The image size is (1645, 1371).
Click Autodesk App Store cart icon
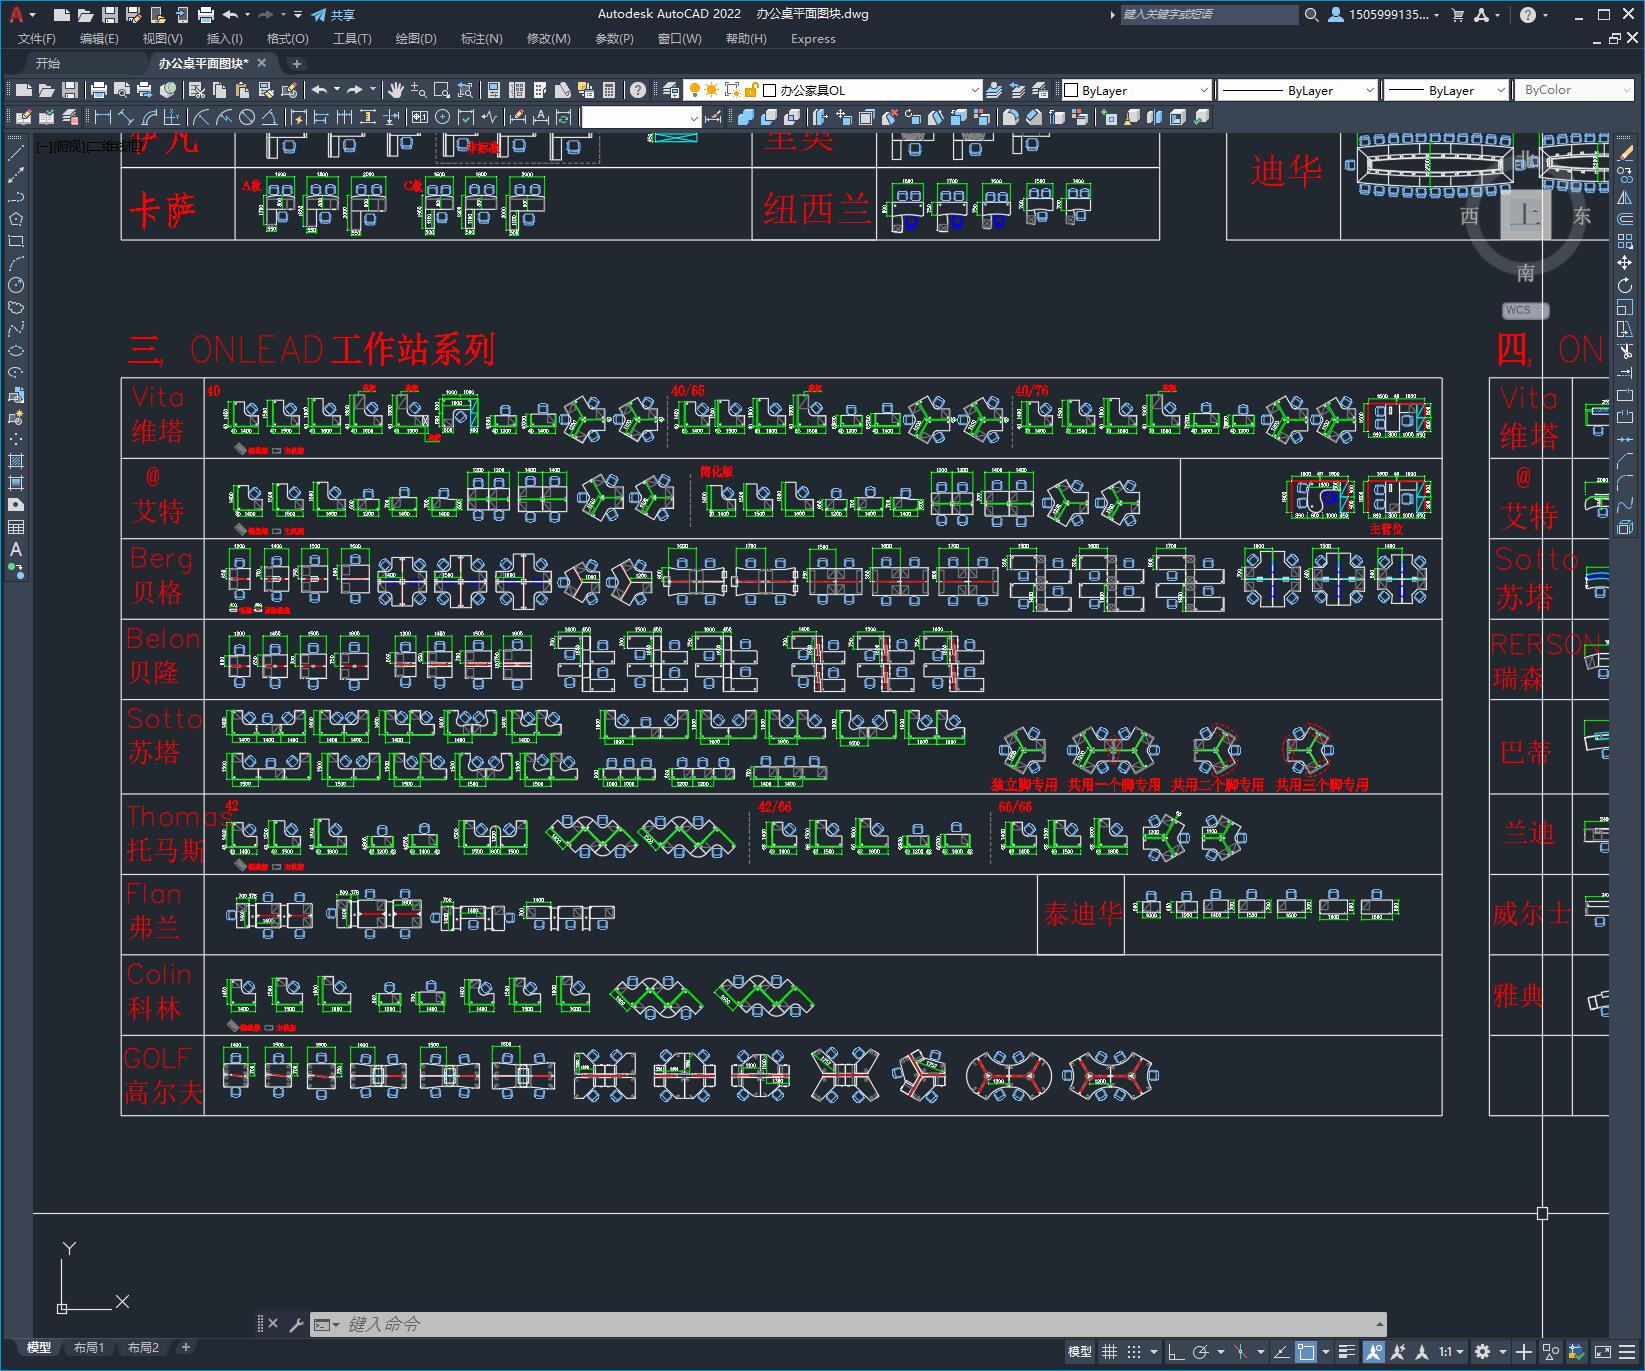(x=1457, y=15)
